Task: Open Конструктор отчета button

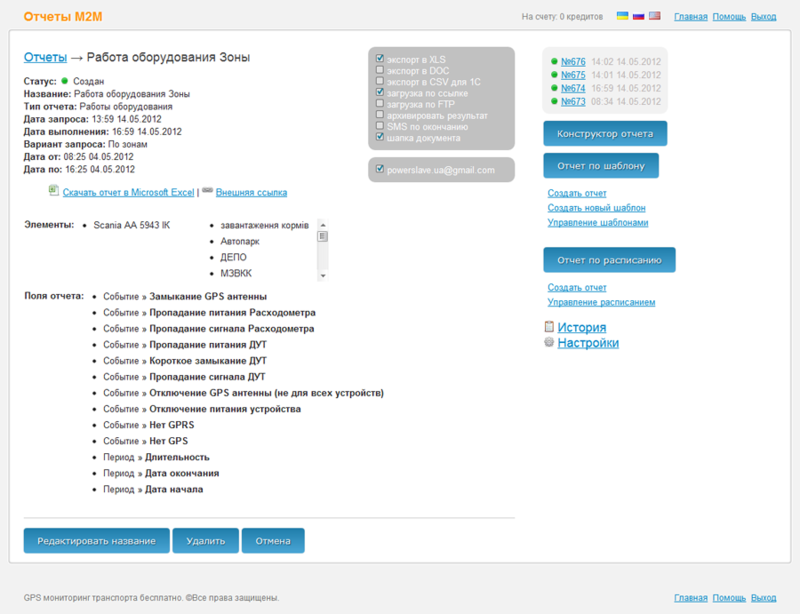Action: (x=605, y=134)
